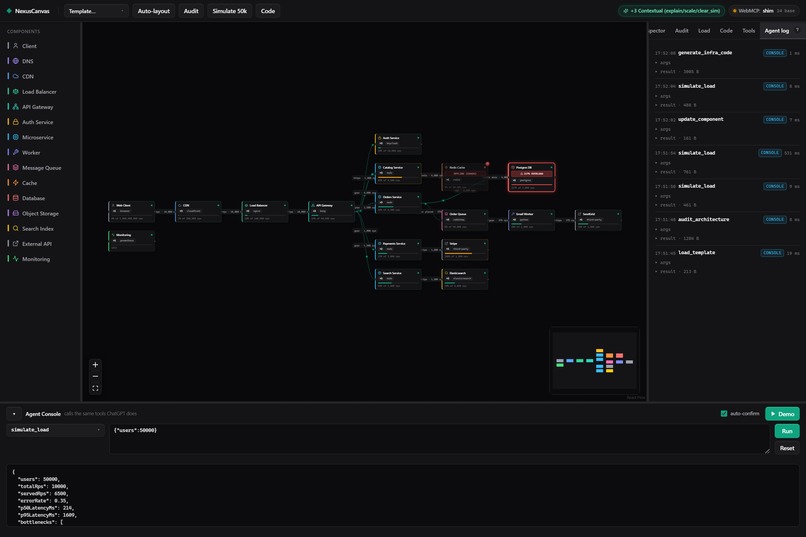Select the Search Index magnifier icon
Viewport: 806px width, 537px height.
click(15, 228)
